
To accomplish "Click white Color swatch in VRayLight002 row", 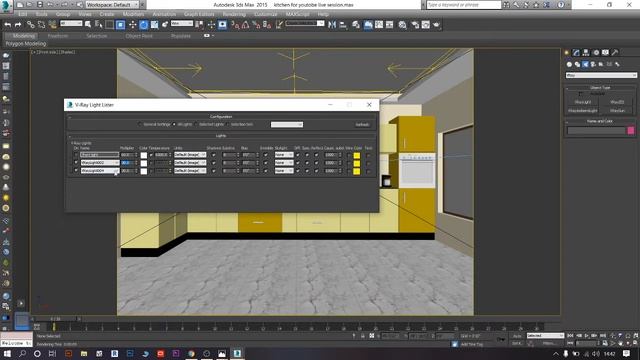I will click(x=144, y=163).
